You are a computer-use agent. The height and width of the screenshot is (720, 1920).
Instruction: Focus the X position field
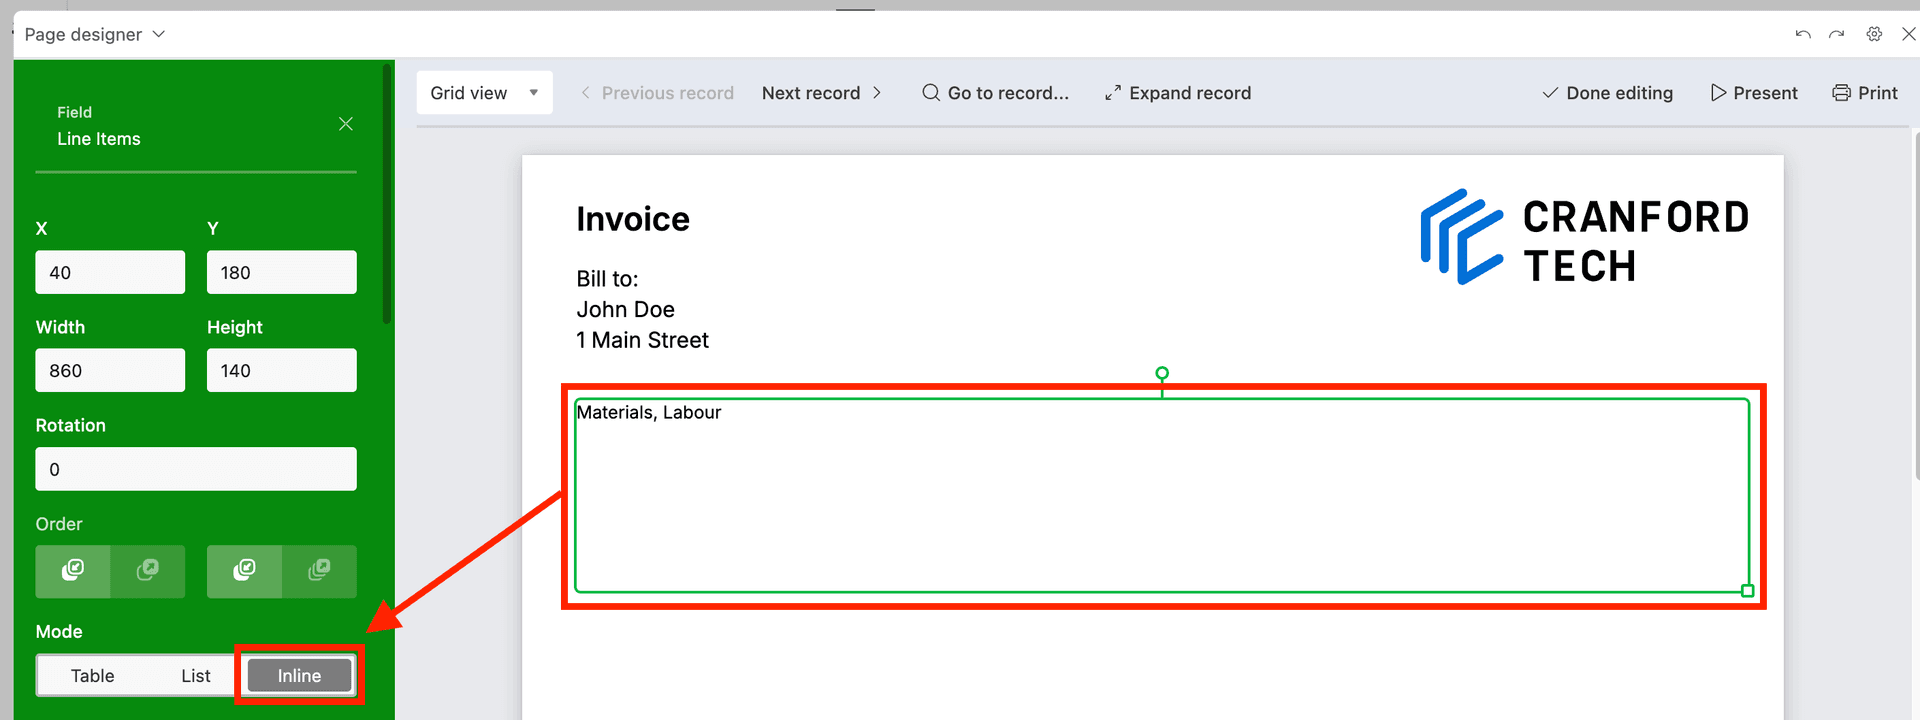coord(110,272)
